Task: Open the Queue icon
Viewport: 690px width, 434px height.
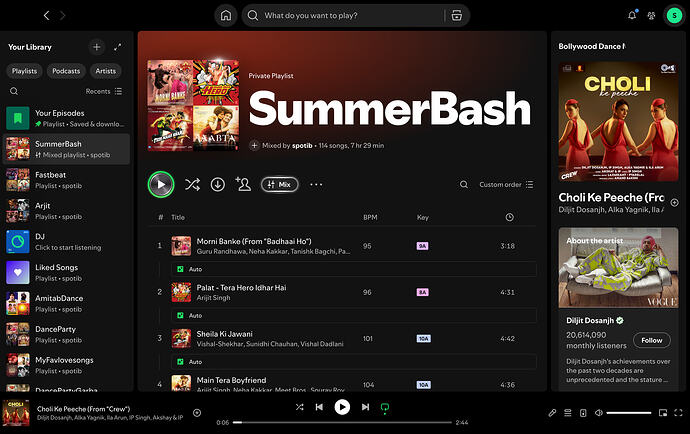Action: pyautogui.click(x=568, y=413)
